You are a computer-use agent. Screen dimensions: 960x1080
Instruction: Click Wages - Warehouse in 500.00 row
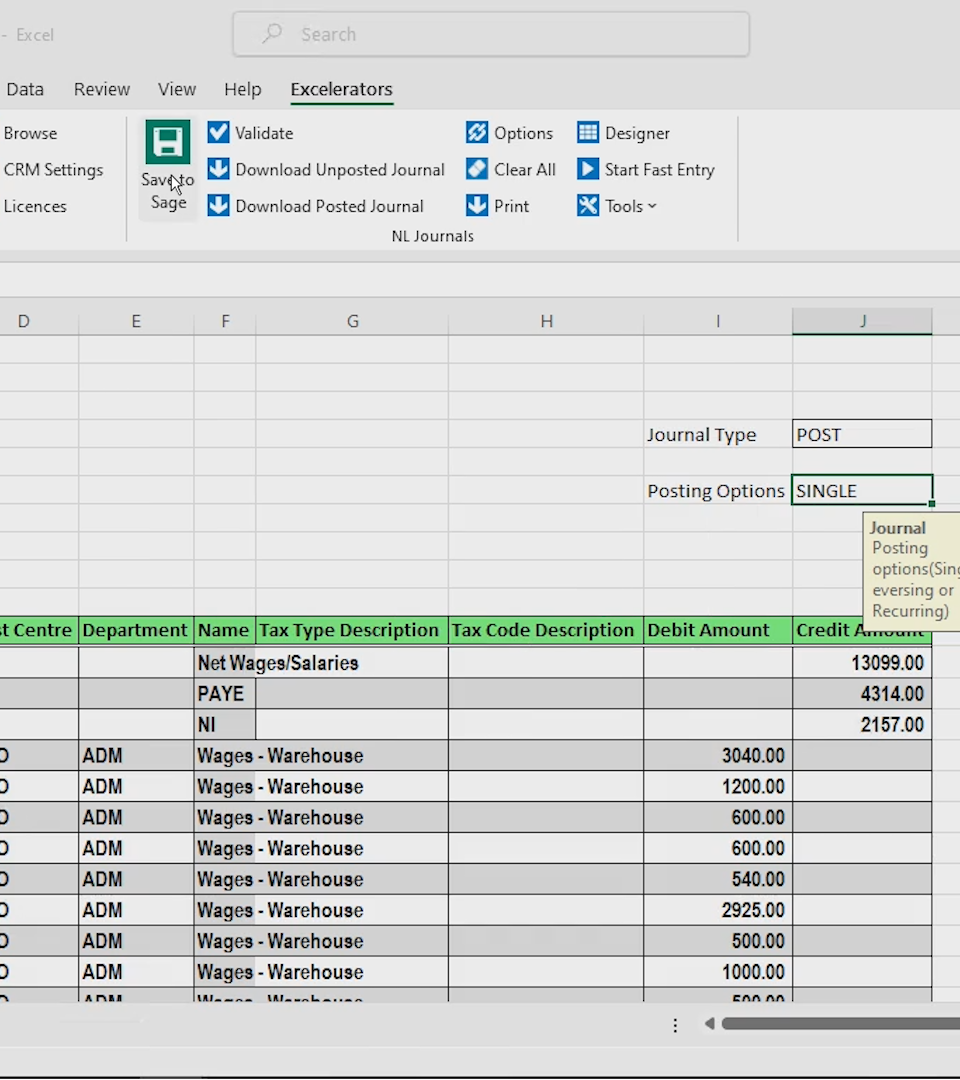click(280, 941)
